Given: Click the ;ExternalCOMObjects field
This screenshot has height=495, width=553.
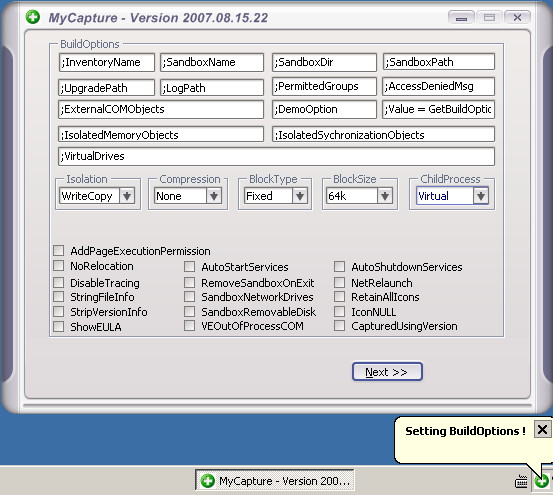Looking at the screenshot, I should coord(161,109).
